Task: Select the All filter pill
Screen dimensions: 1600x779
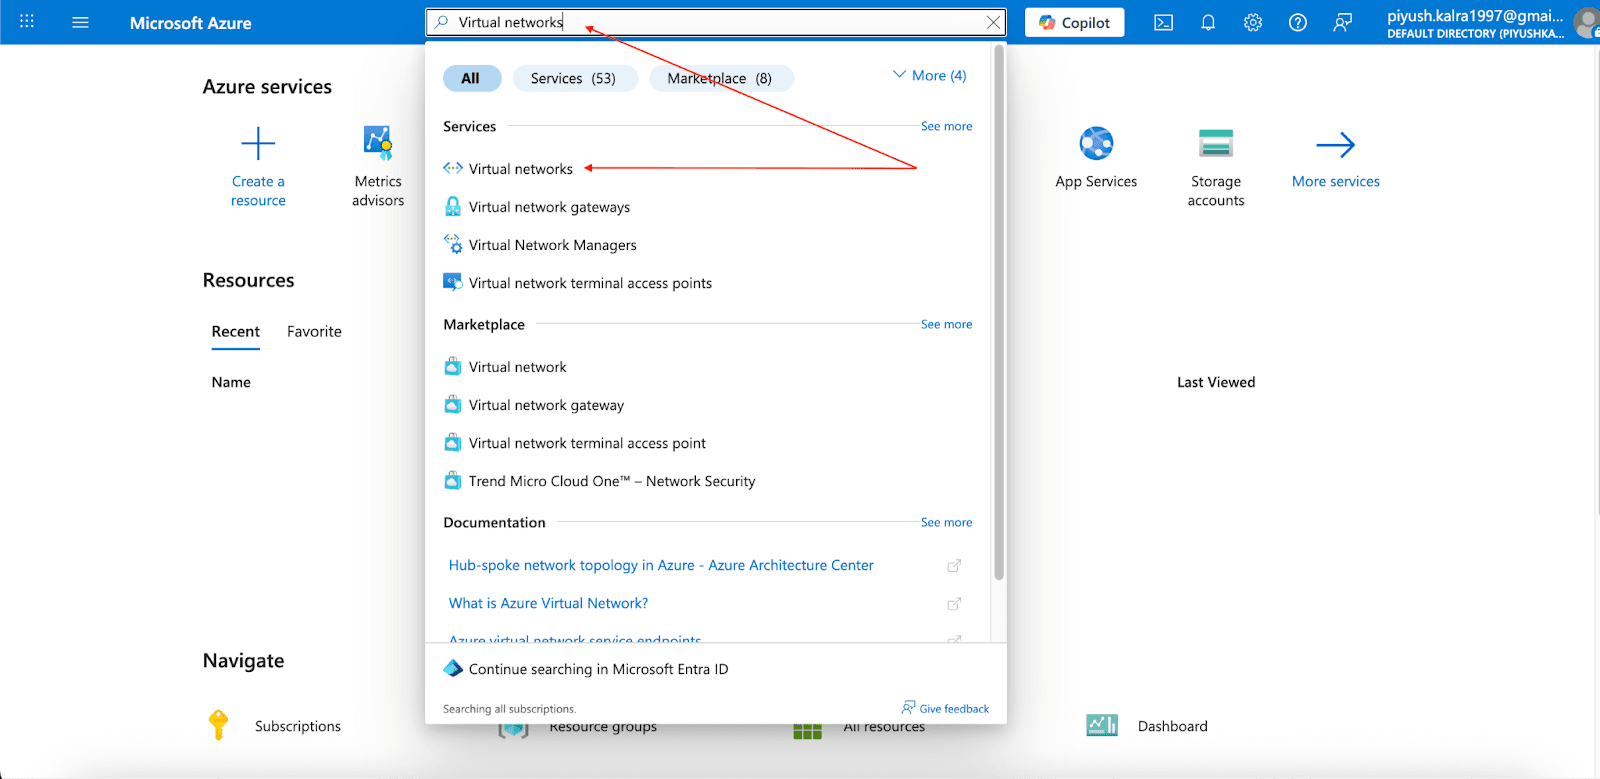Action: point(471,78)
